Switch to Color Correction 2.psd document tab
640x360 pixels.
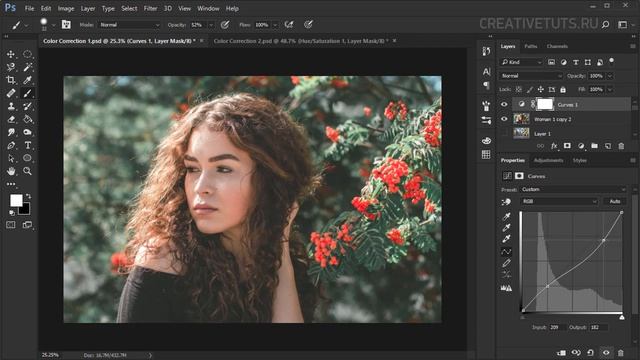point(301,41)
